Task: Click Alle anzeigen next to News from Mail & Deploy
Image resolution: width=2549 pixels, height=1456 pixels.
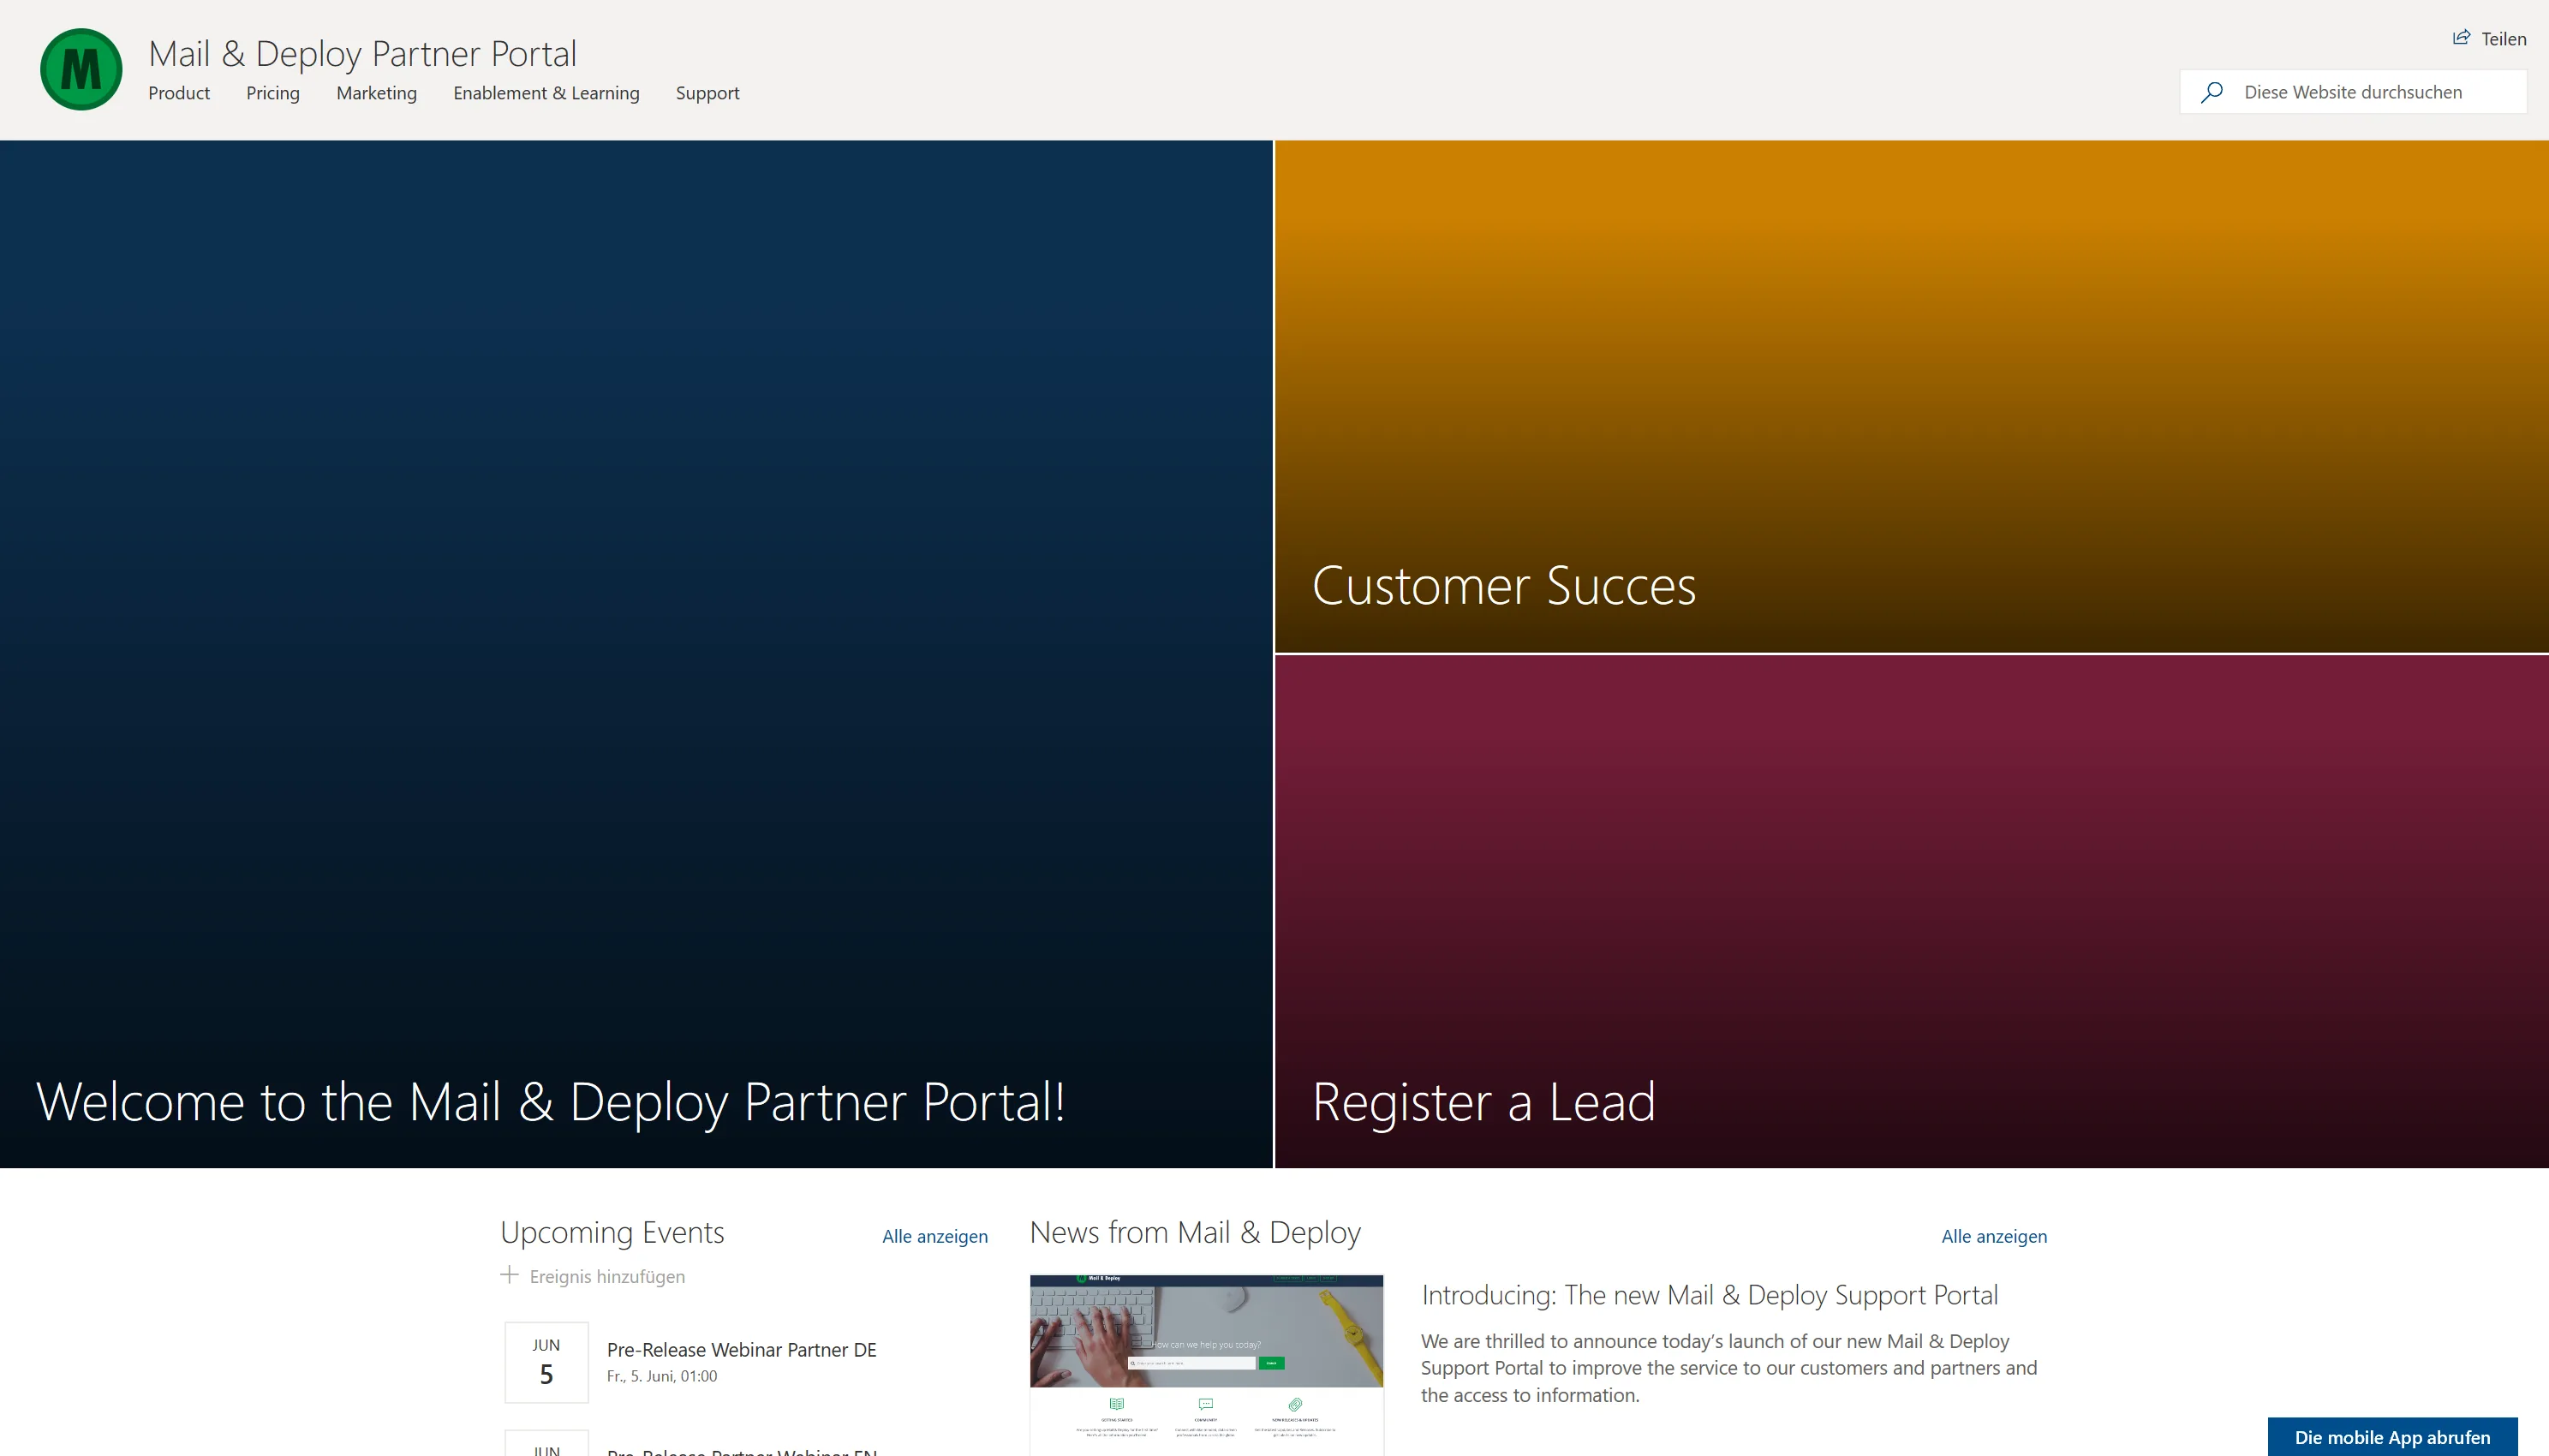Action: (x=1994, y=1237)
